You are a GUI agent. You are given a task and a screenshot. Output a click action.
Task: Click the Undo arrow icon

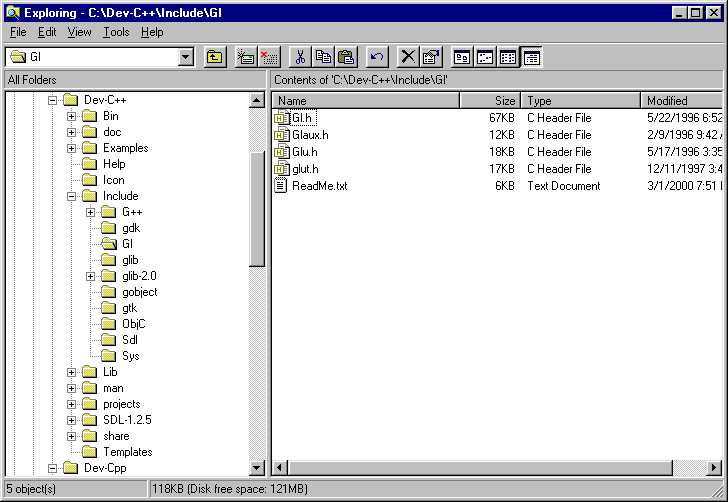pyautogui.click(x=377, y=57)
